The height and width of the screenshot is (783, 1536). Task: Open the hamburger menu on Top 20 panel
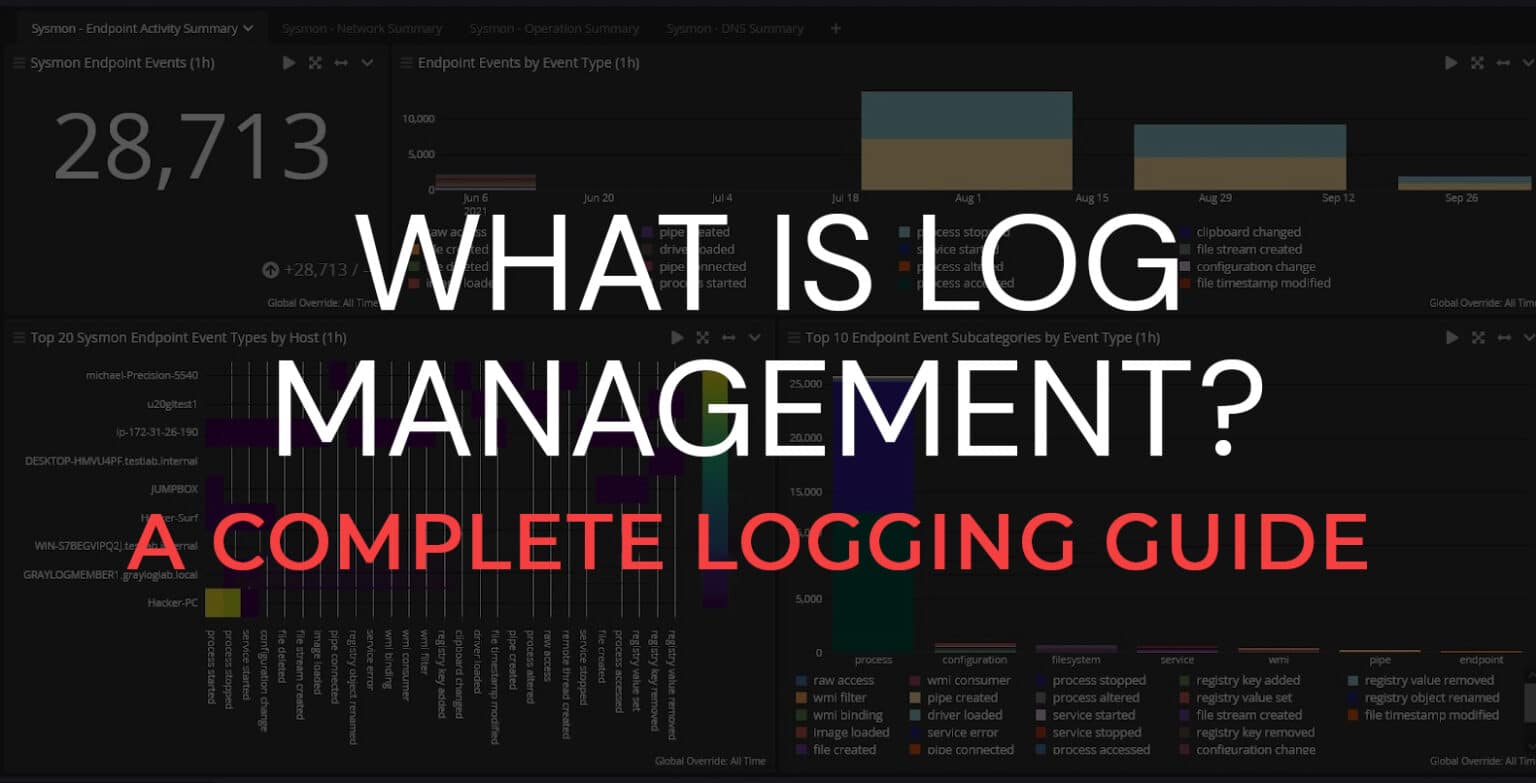[x=17, y=337]
